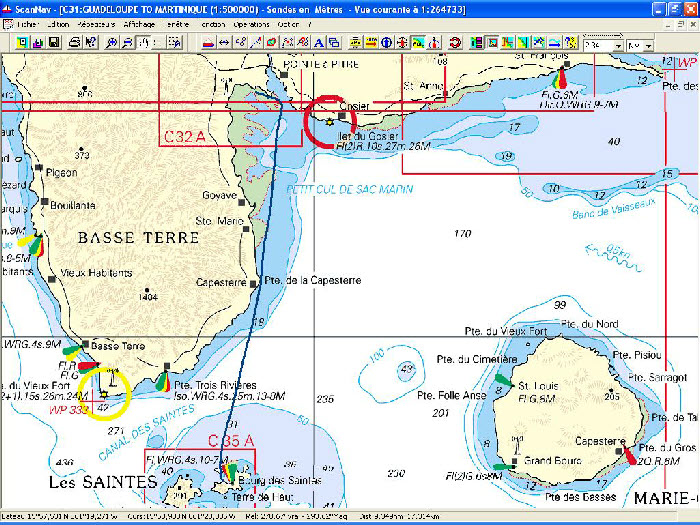The image size is (700, 525).
Task: Click the red boat icon in toolbar
Action: pyautogui.click(x=208, y=43)
